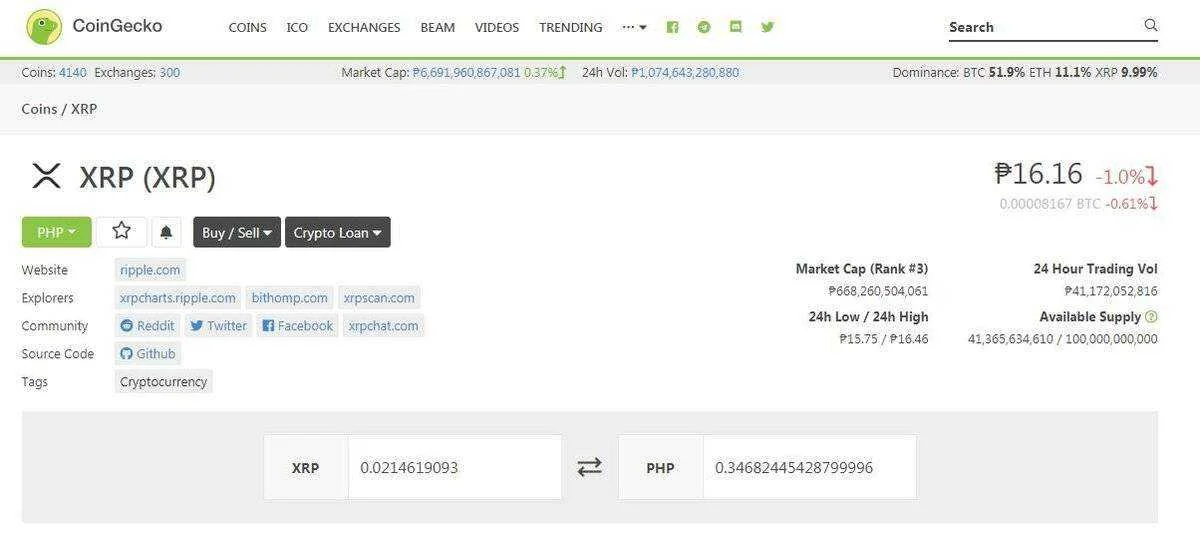The width and height of the screenshot is (1200, 539).
Task: Click the Coins breadcrumb link
Action: (x=39, y=109)
